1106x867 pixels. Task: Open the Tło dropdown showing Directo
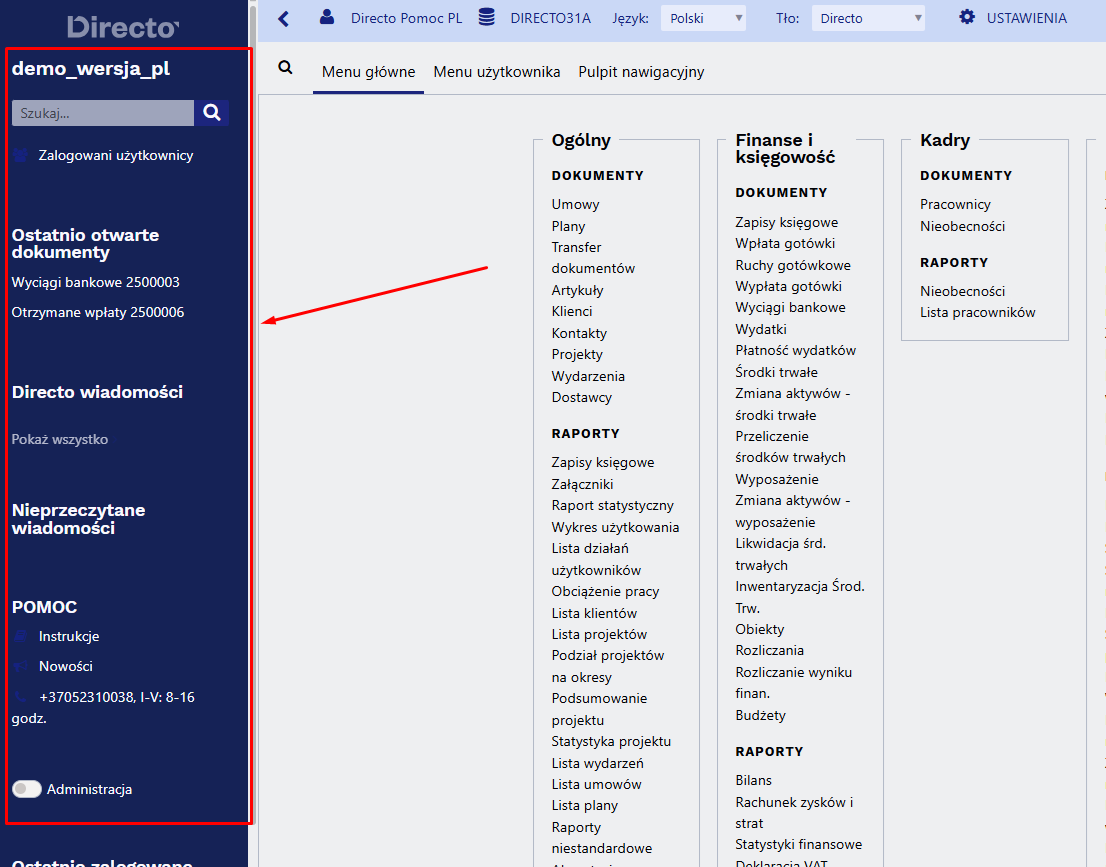tap(868, 18)
